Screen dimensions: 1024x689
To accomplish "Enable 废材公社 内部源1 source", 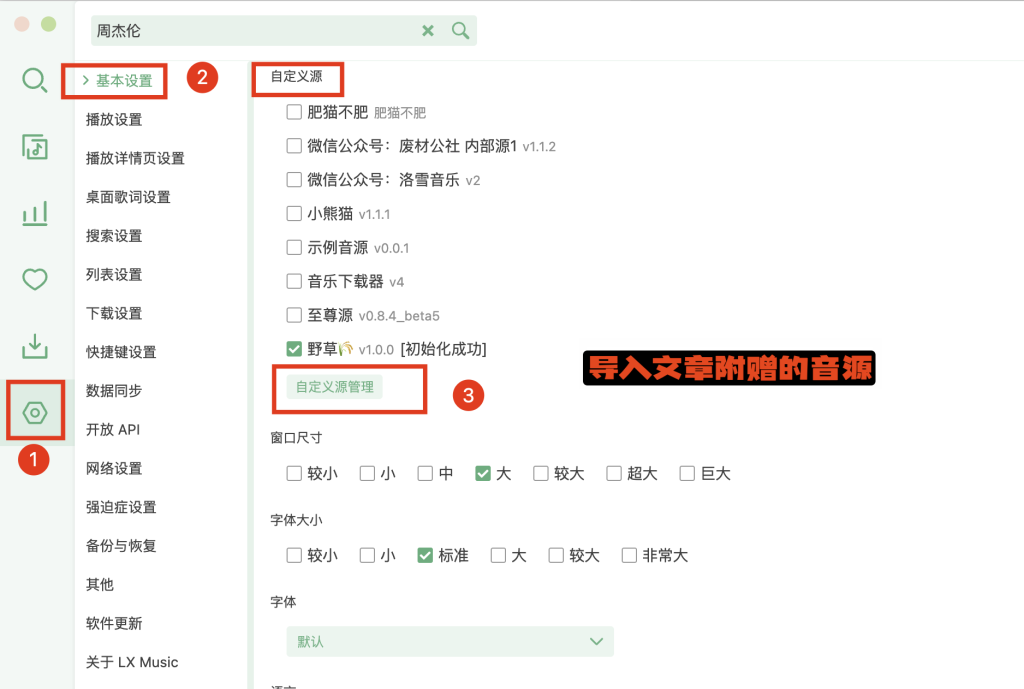I will (x=294, y=146).
